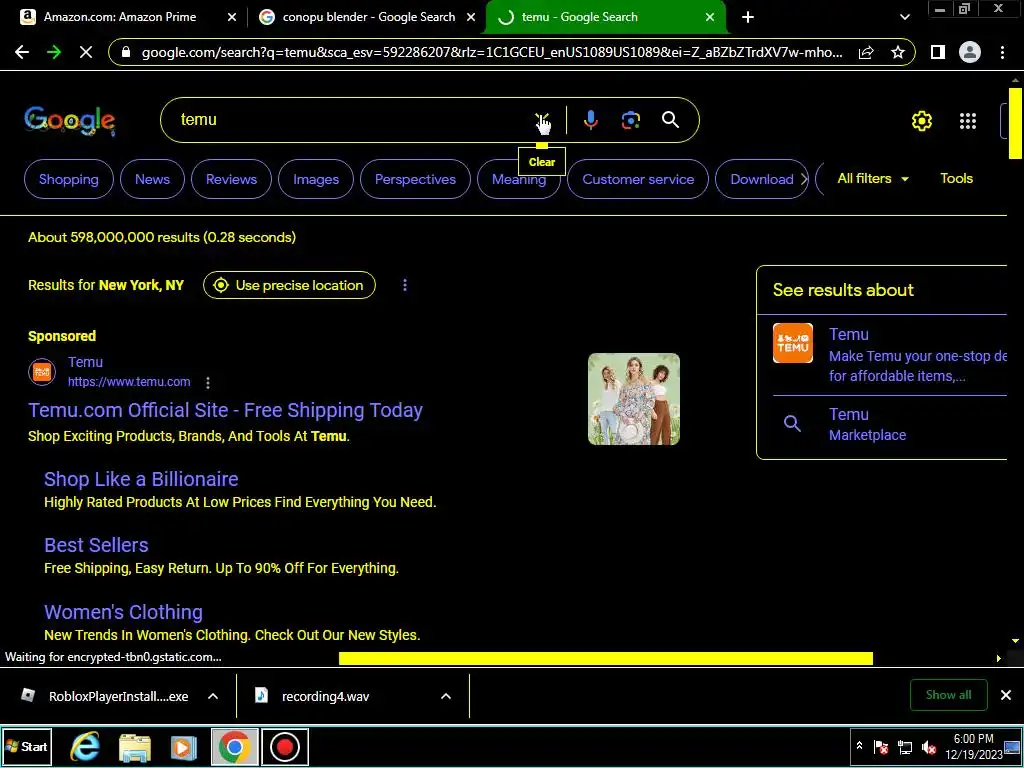Open Google Lens image search
This screenshot has height=768, width=1024.
(x=630, y=120)
